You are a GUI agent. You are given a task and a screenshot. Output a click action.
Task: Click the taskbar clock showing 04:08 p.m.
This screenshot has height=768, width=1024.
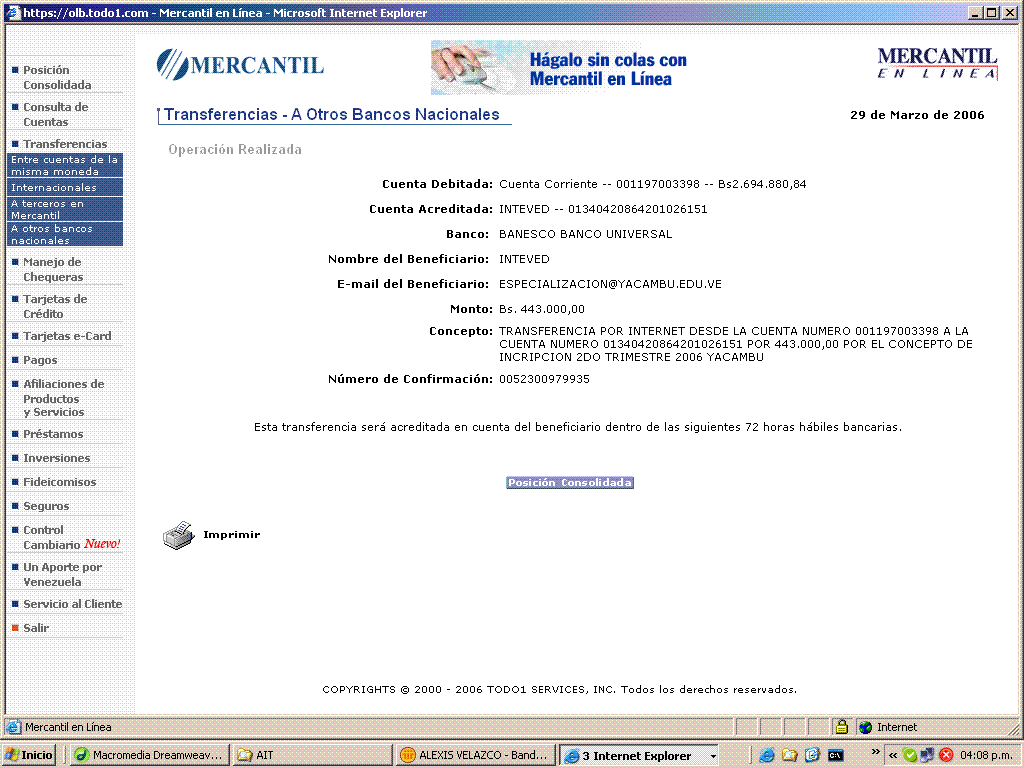pyautogui.click(x=986, y=756)
